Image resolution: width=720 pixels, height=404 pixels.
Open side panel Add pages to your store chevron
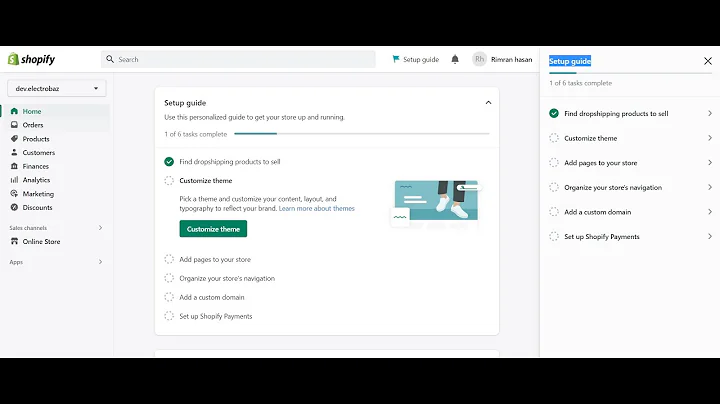pos(709,163)
